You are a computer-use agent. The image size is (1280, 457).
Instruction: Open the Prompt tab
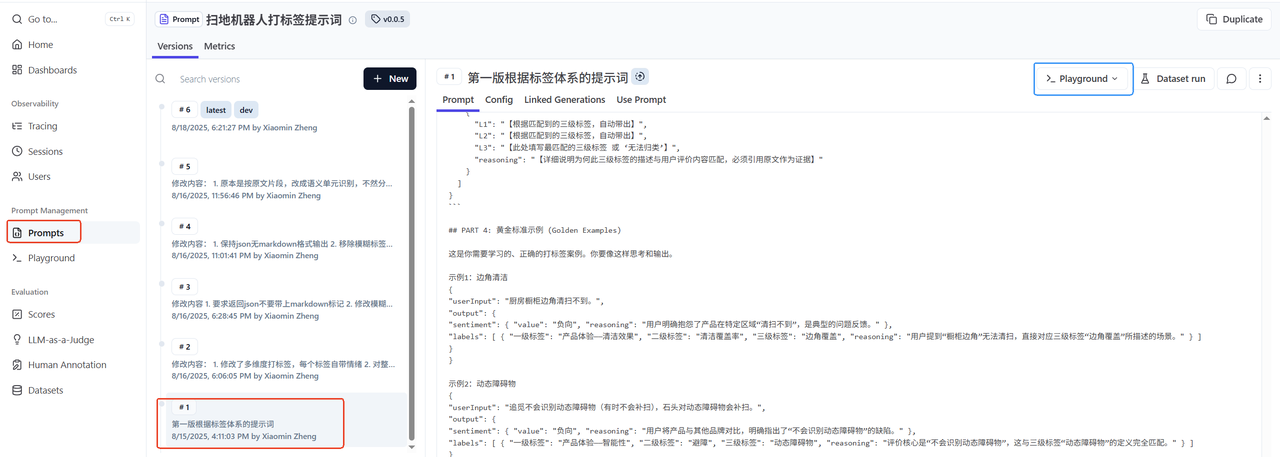(458, 100)
